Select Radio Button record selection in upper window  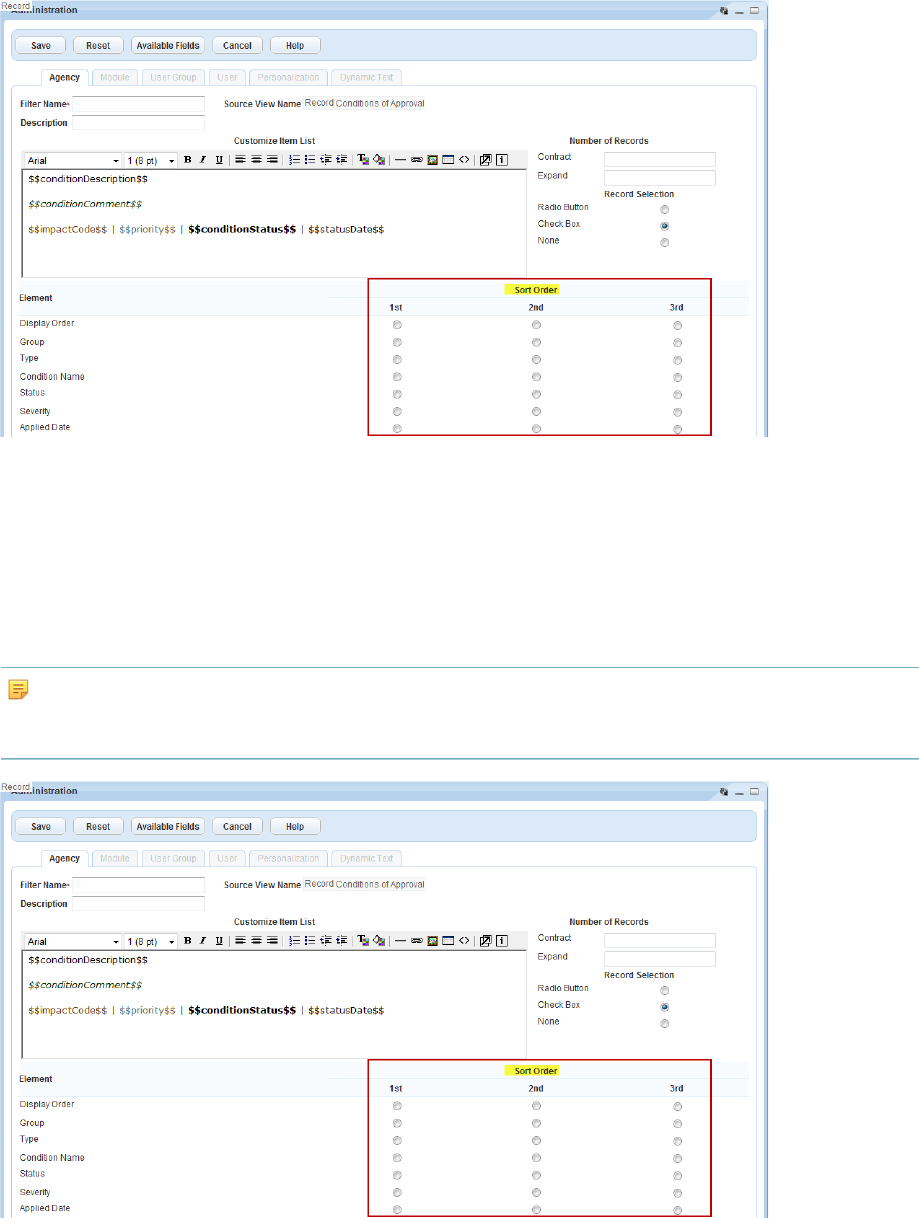point(664,209)
